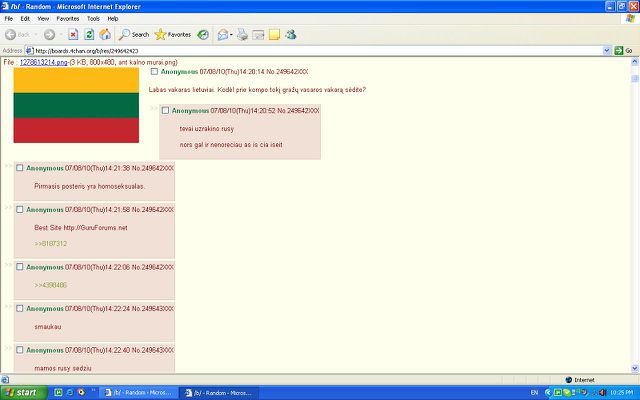This screenshot has height=400, width=640.
Task: Open the Tools menu
Action: (x=93, y=18)
